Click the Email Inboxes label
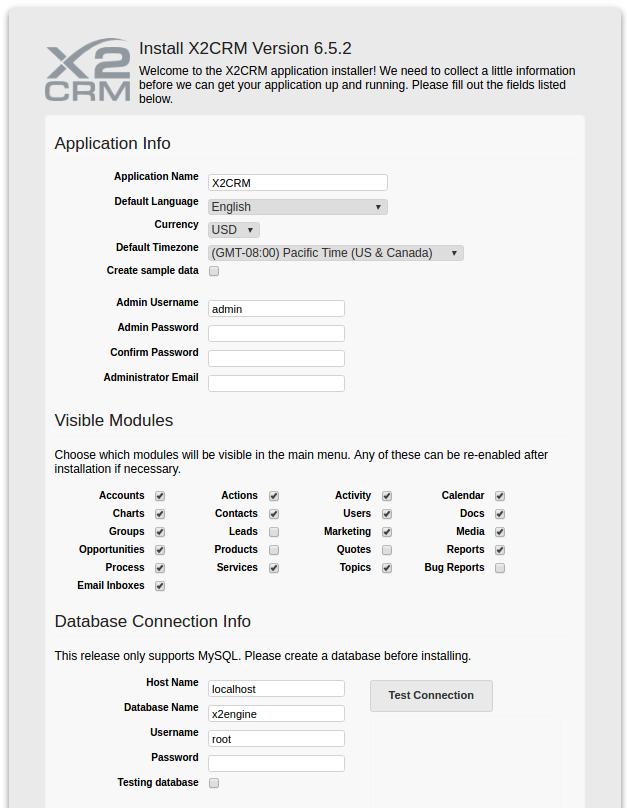The height and width of the screenshot is (808, 627). click(111, 585)
